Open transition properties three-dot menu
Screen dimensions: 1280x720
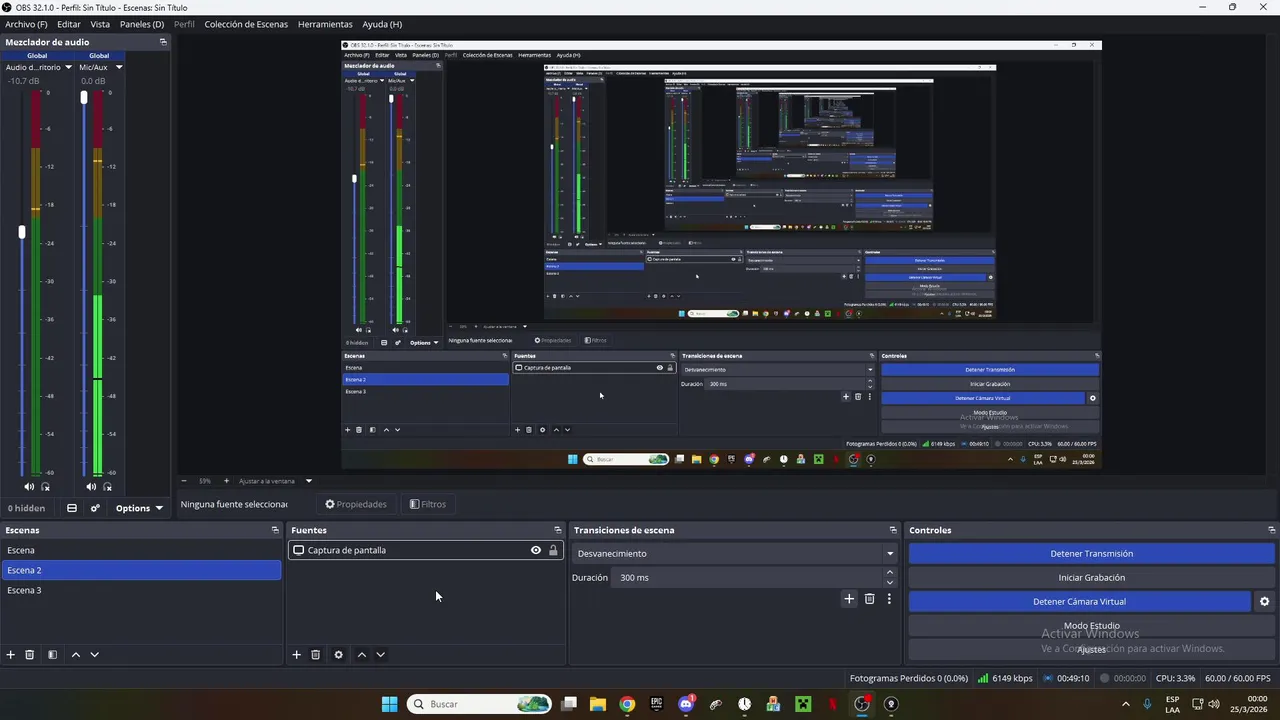coord(889,599)
